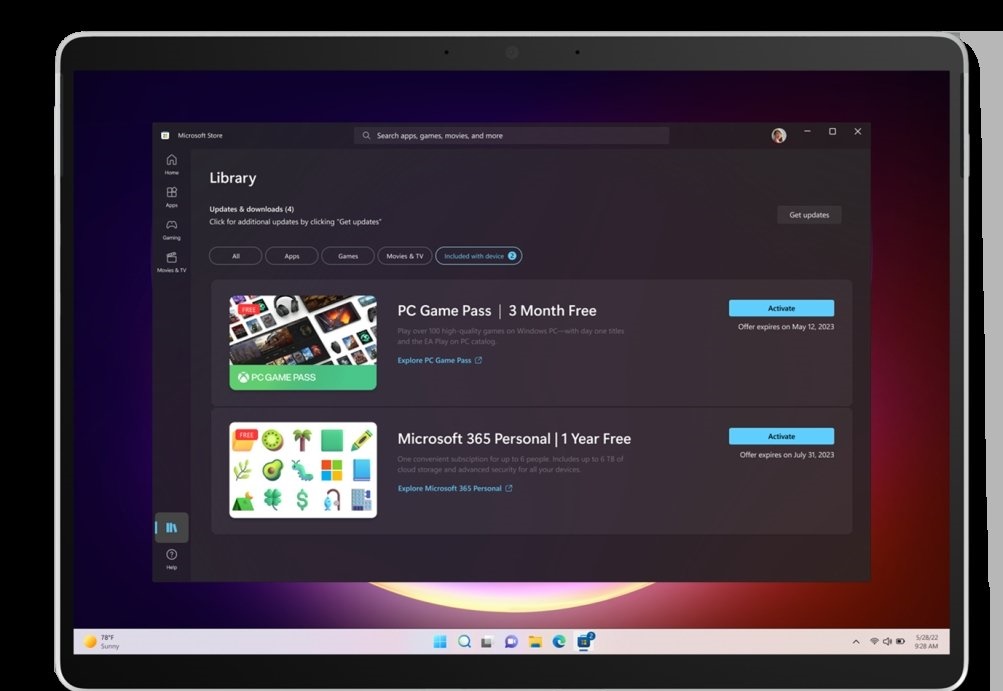Image resolution: width=1003 pixels, height=691 pixels.
Task: Minimize the Microsoft Store window
Action: pyautogui.click(x=807, y=131)
